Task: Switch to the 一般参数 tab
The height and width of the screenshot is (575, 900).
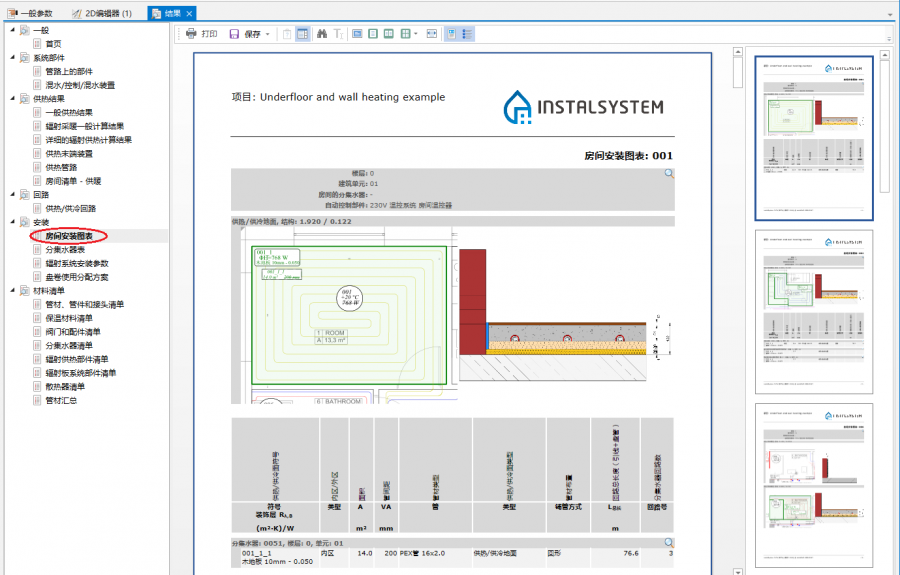Action: click(37, 13)
